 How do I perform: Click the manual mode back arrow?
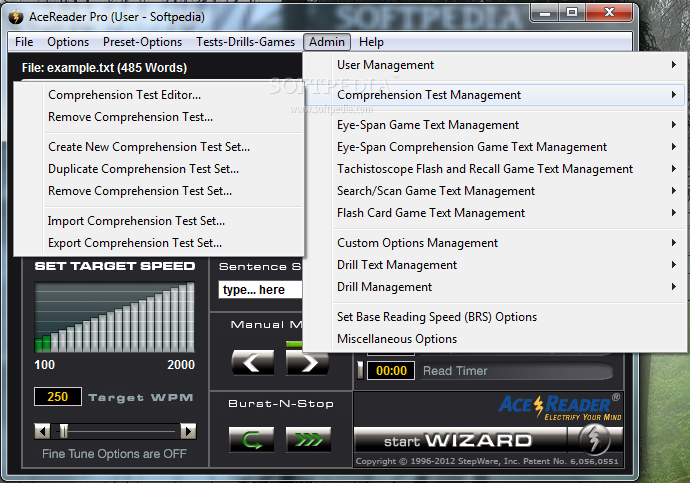(x=253, y=362)
